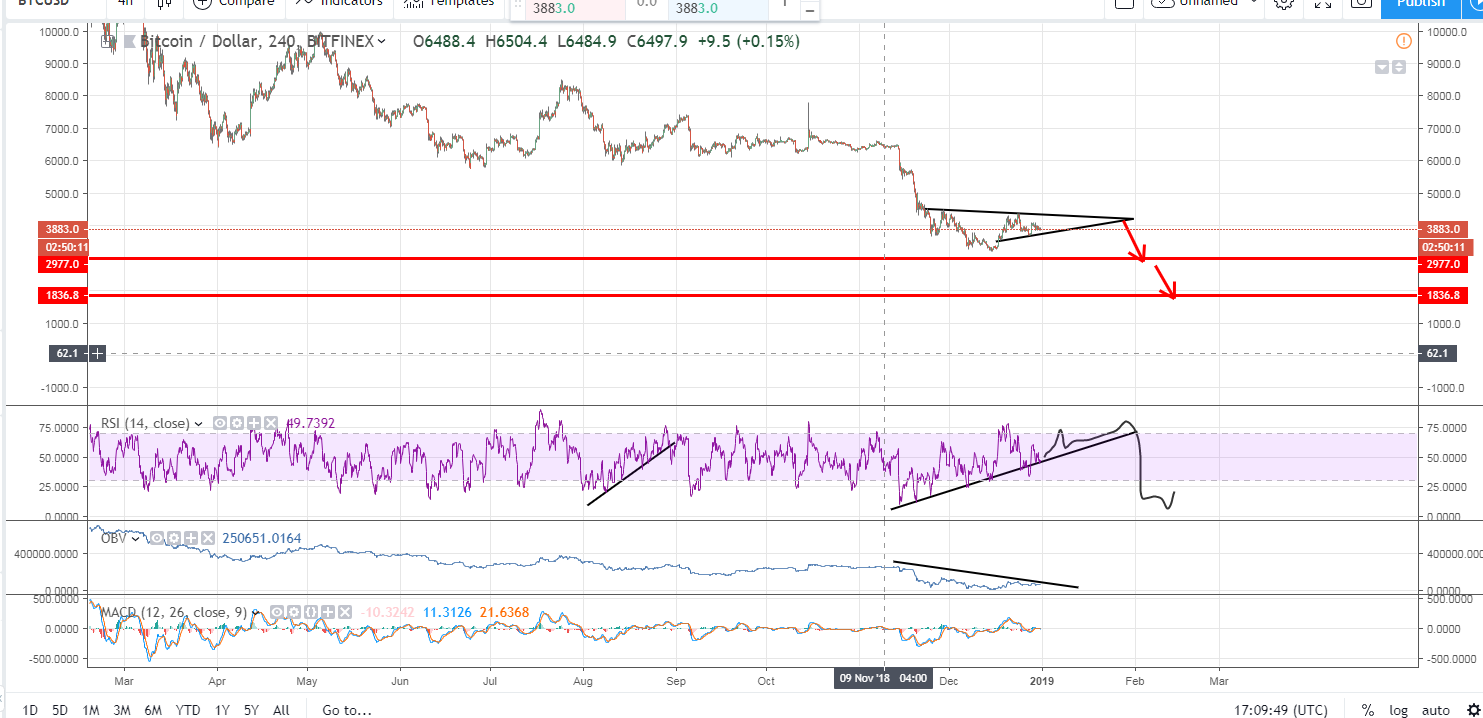Viewport: 1483px width, 718px height.
Task: Toggle the log scale button
Action: pos(1399,710)
